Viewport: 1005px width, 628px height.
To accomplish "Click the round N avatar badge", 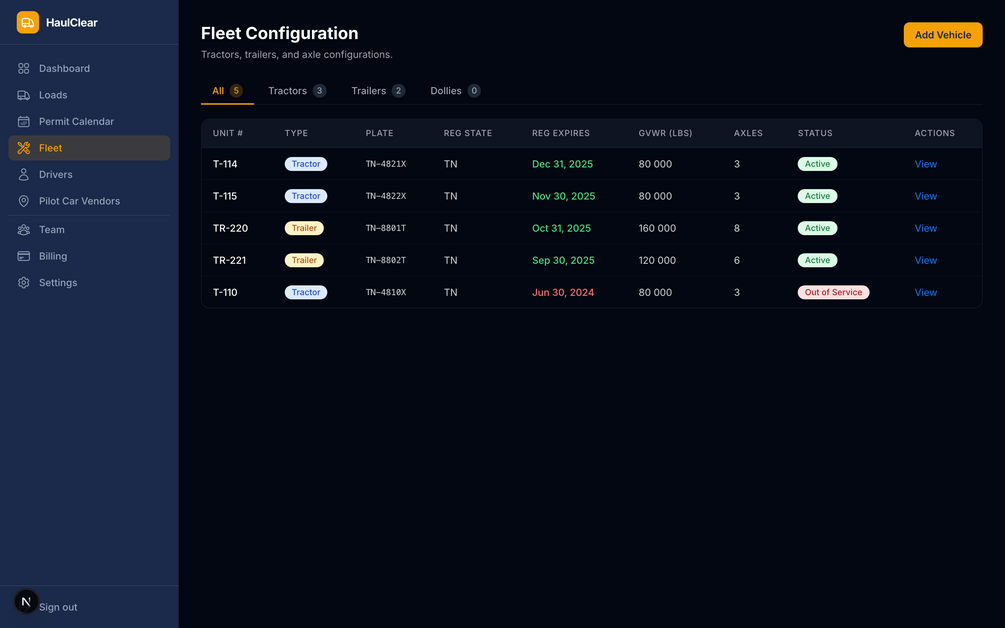I will point(26,602).
